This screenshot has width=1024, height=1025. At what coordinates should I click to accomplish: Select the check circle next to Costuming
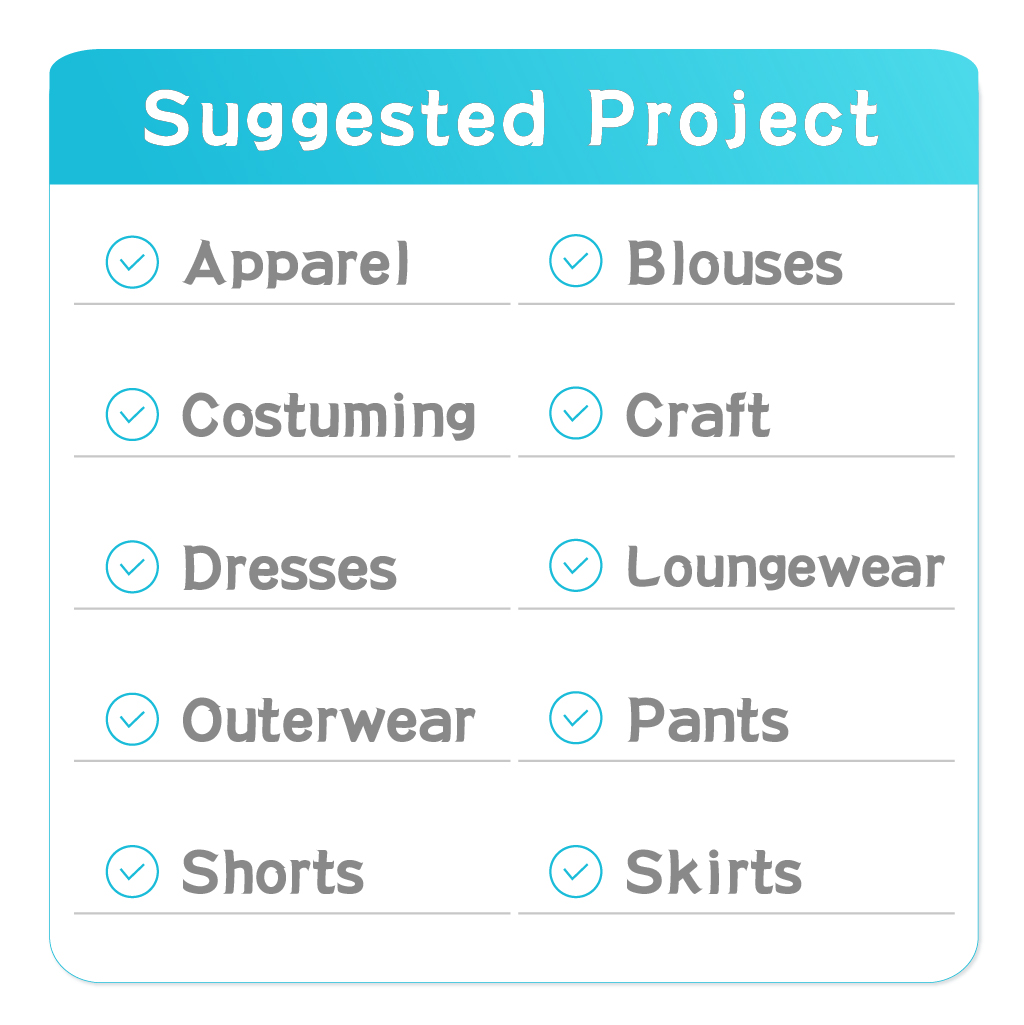point(132,414)
